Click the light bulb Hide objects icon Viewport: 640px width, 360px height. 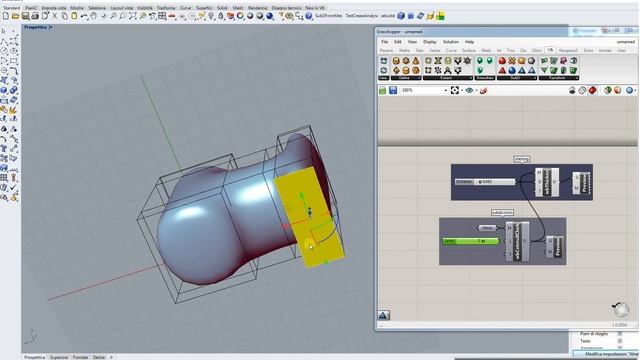211,16
